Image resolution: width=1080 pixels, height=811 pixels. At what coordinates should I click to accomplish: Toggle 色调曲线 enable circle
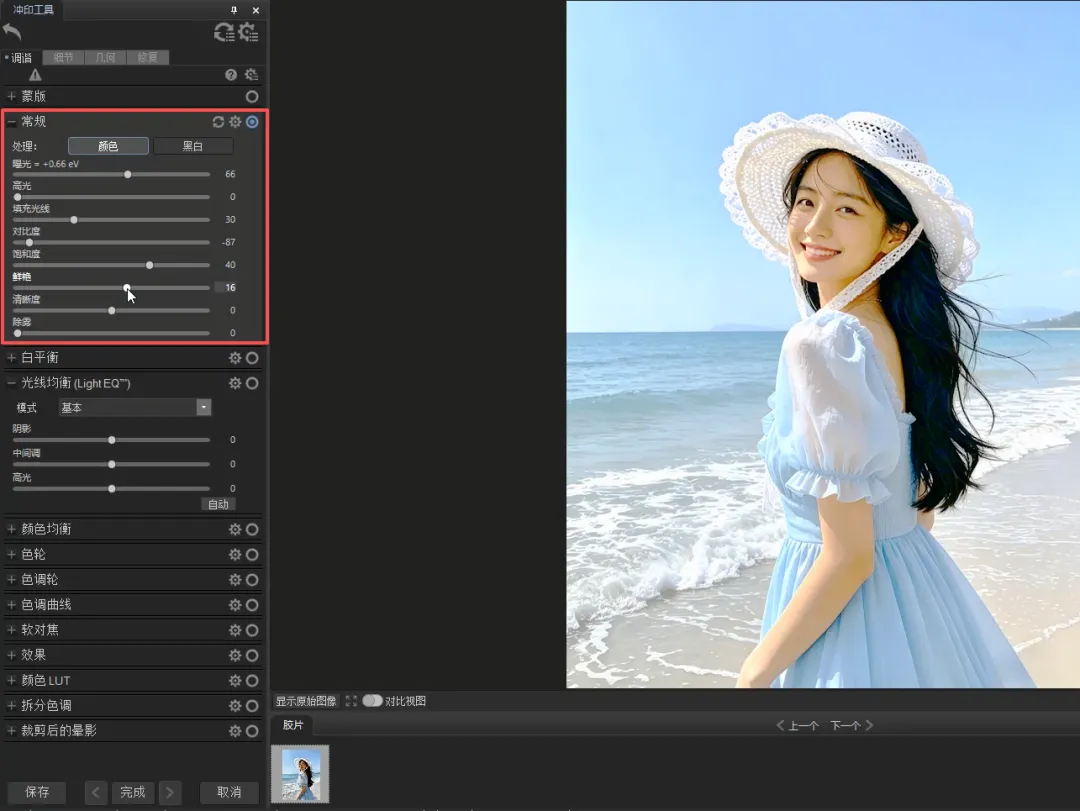pos(253,605)
